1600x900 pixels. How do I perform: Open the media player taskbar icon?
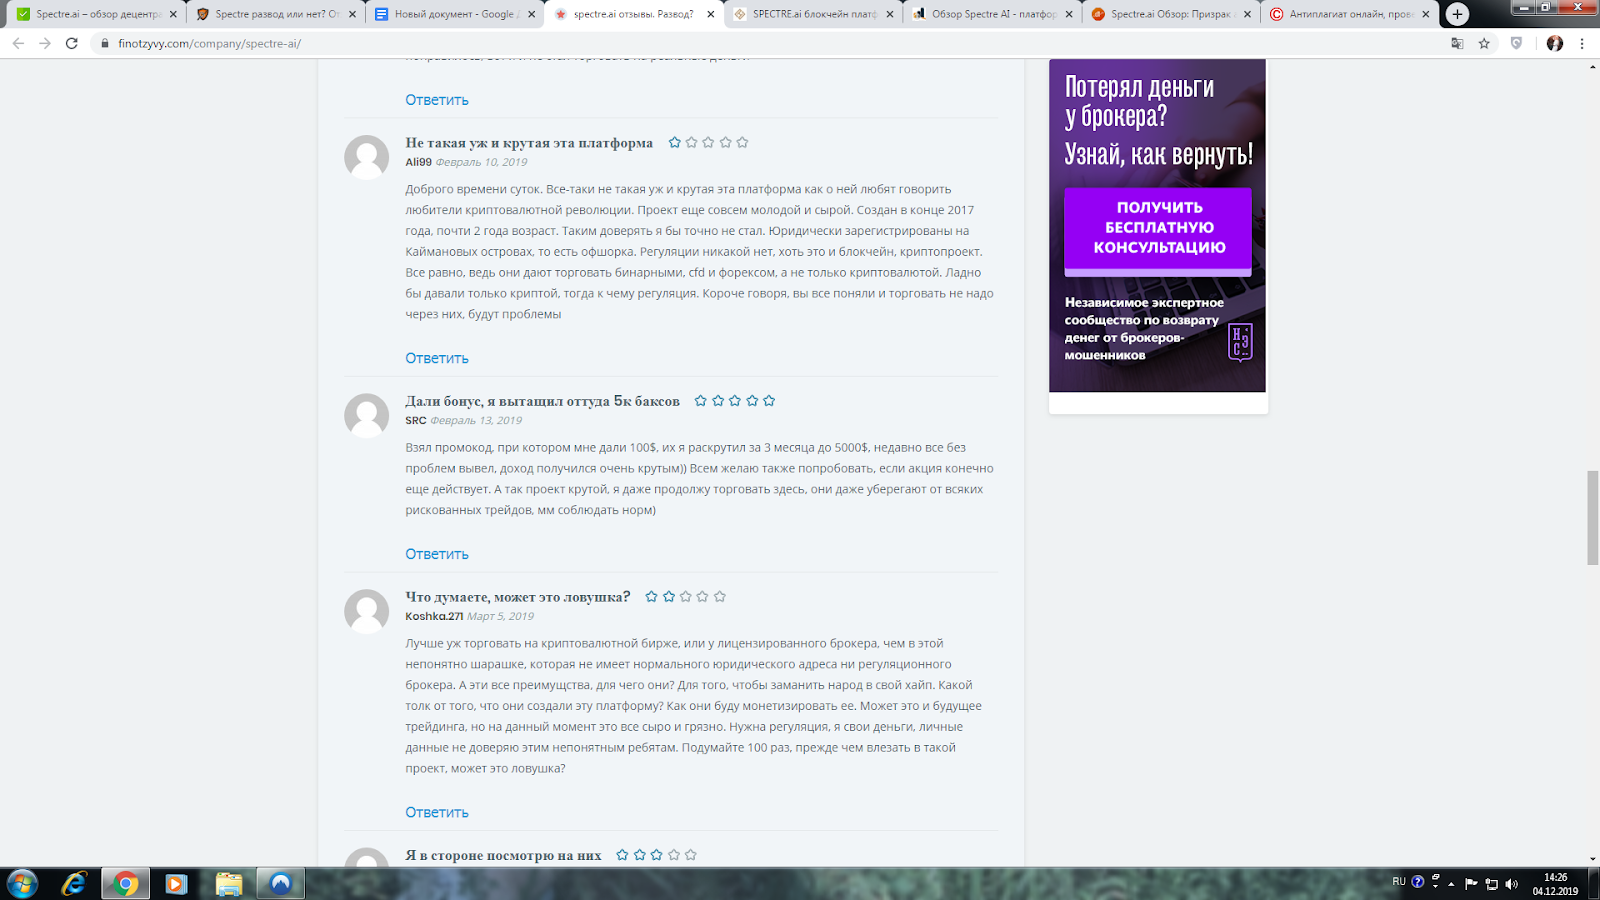(x=176, y=884)
